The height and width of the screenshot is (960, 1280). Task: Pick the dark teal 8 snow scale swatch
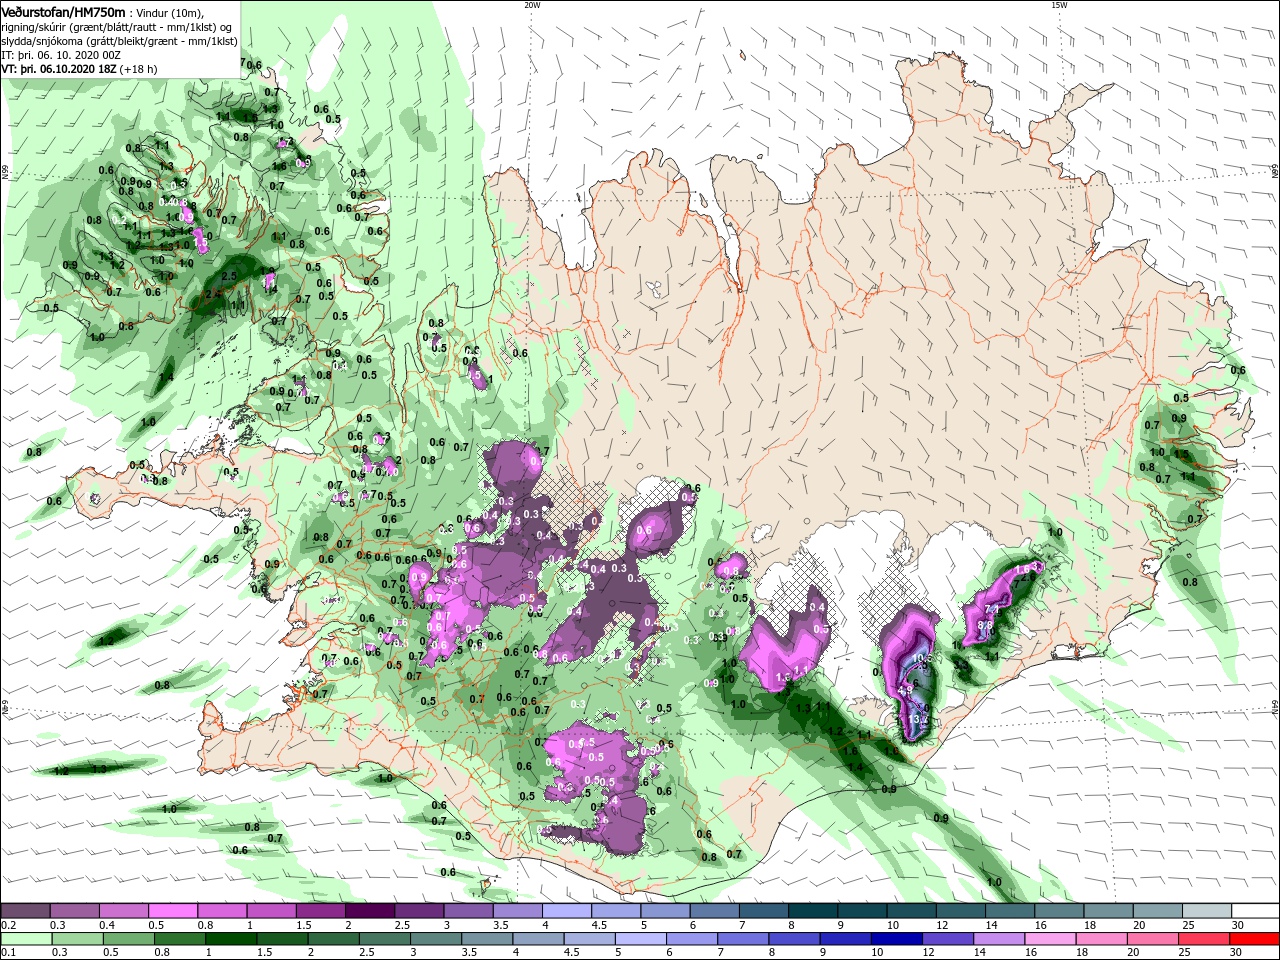(x=811, y=911)
